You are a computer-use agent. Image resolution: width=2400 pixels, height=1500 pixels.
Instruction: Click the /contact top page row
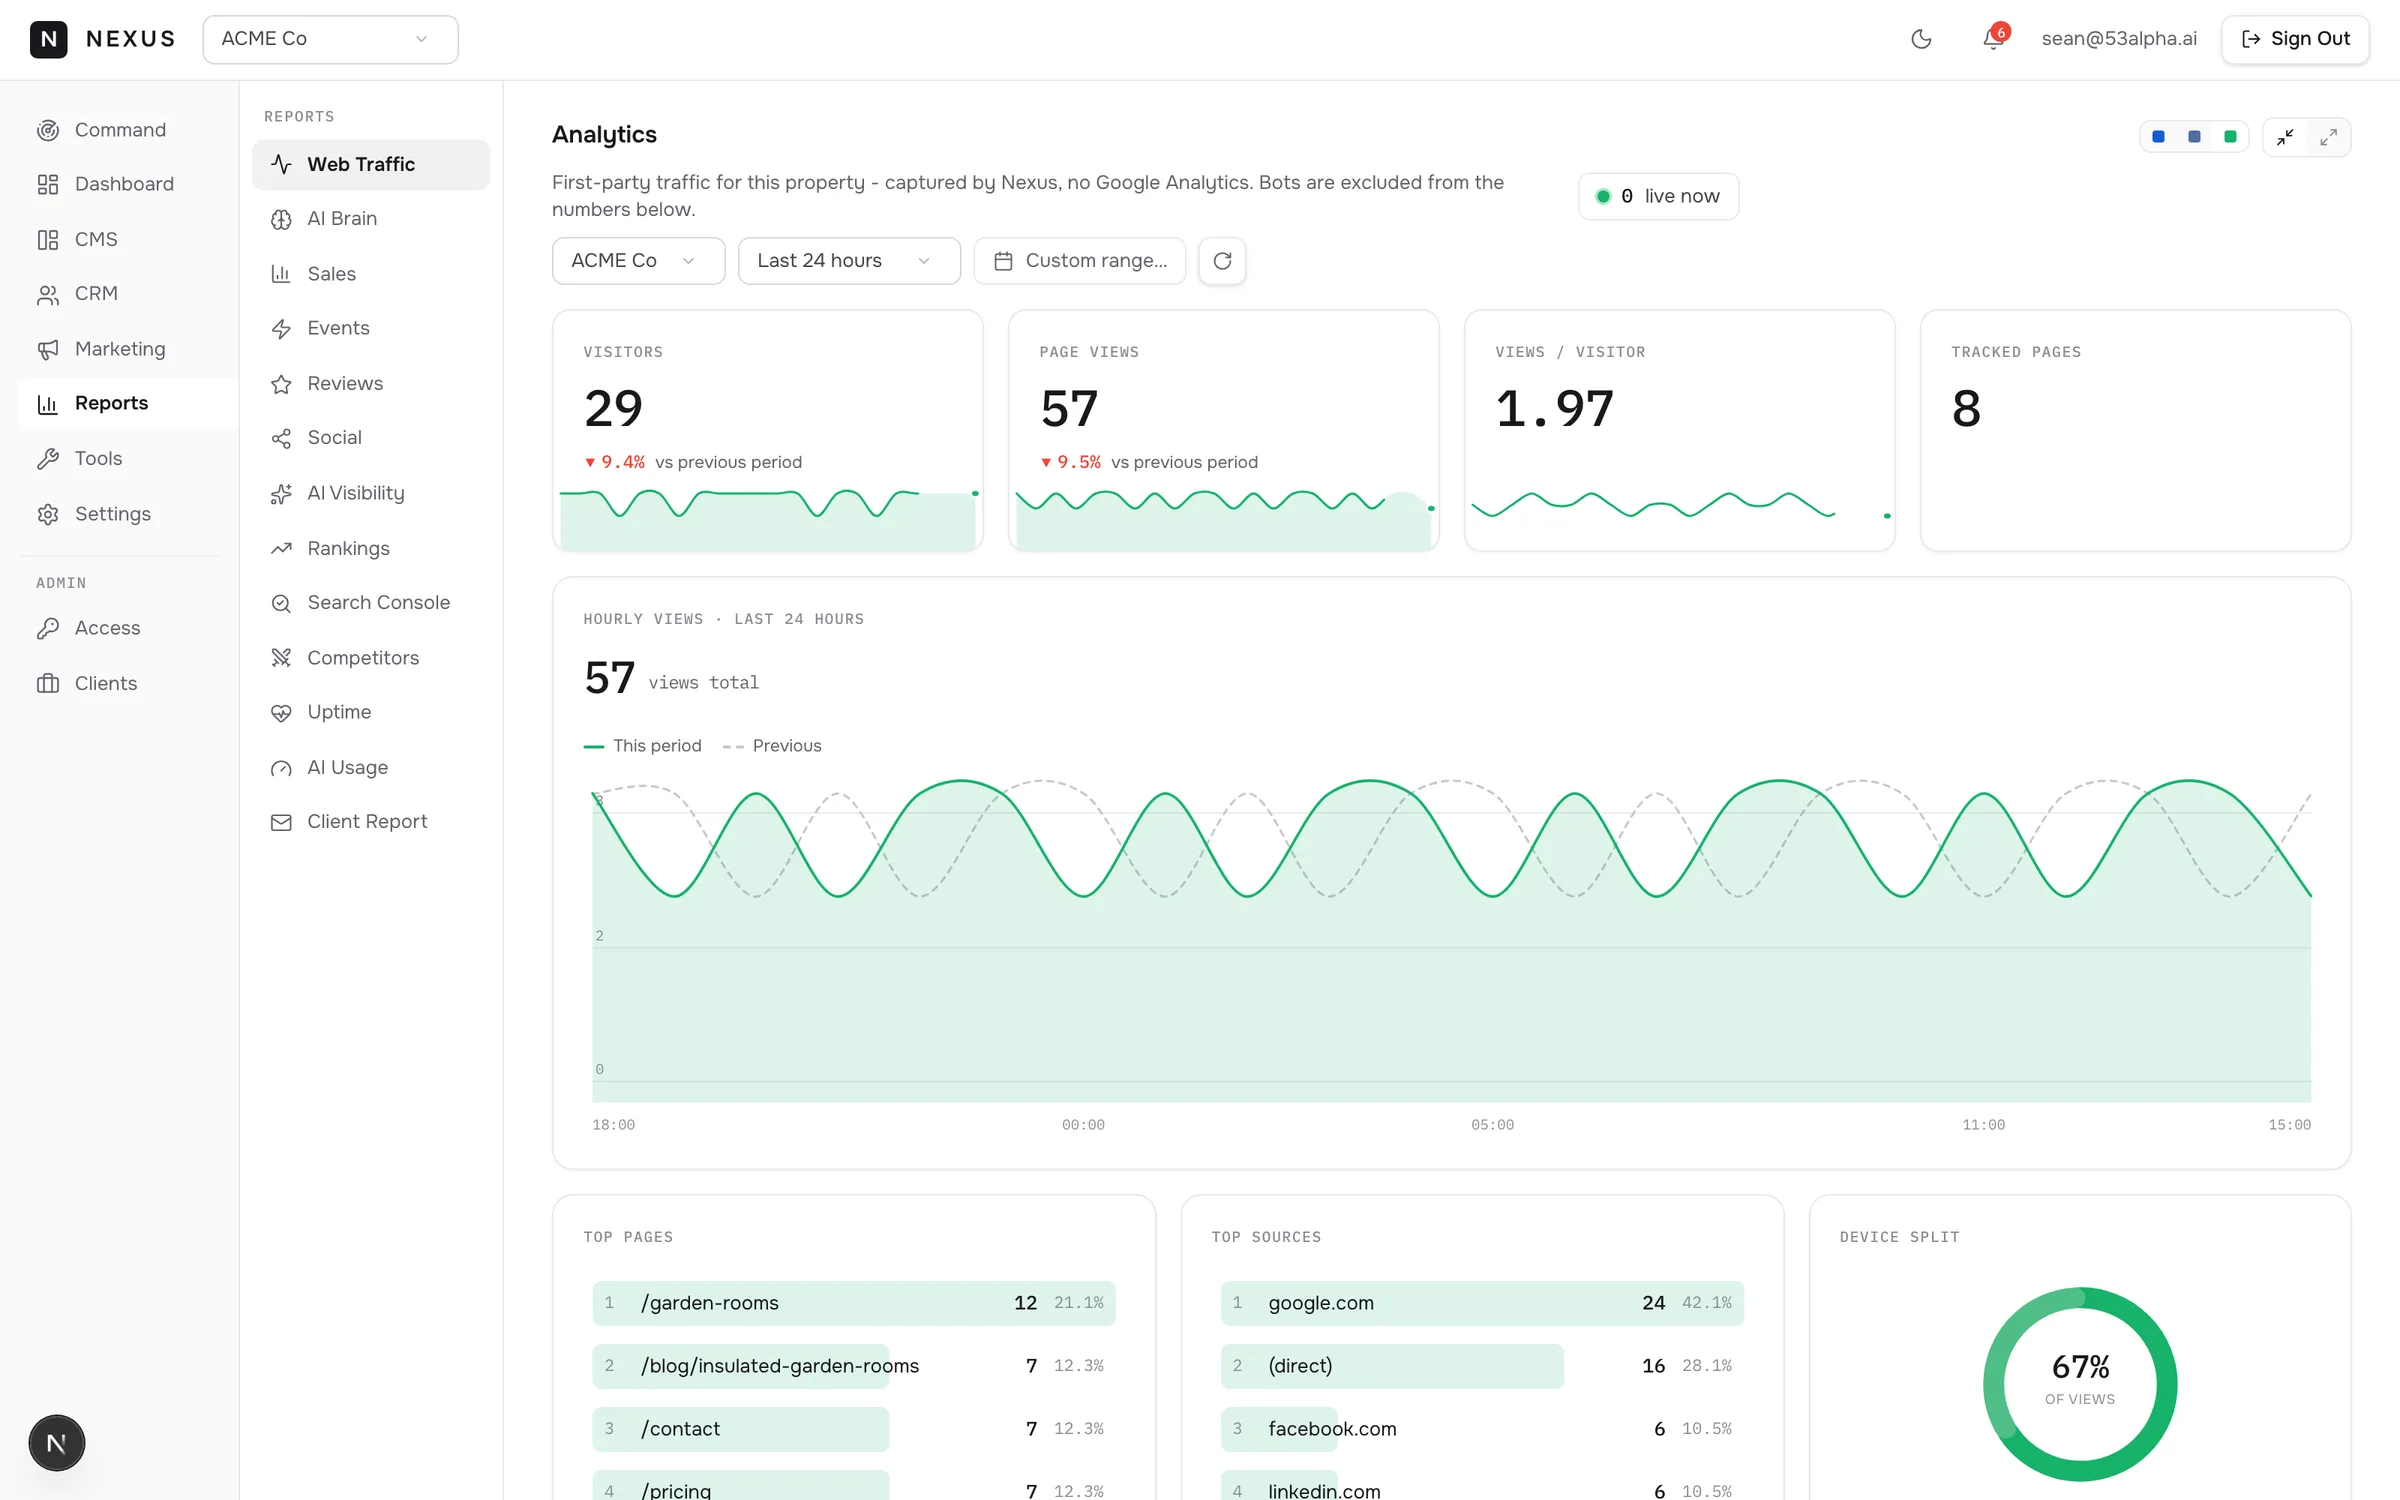(854, 1429)
